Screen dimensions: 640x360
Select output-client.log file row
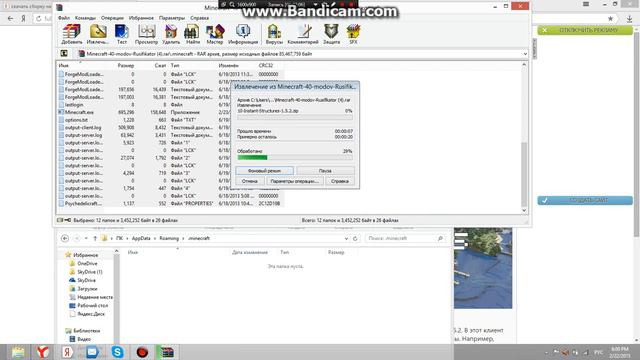170,127
